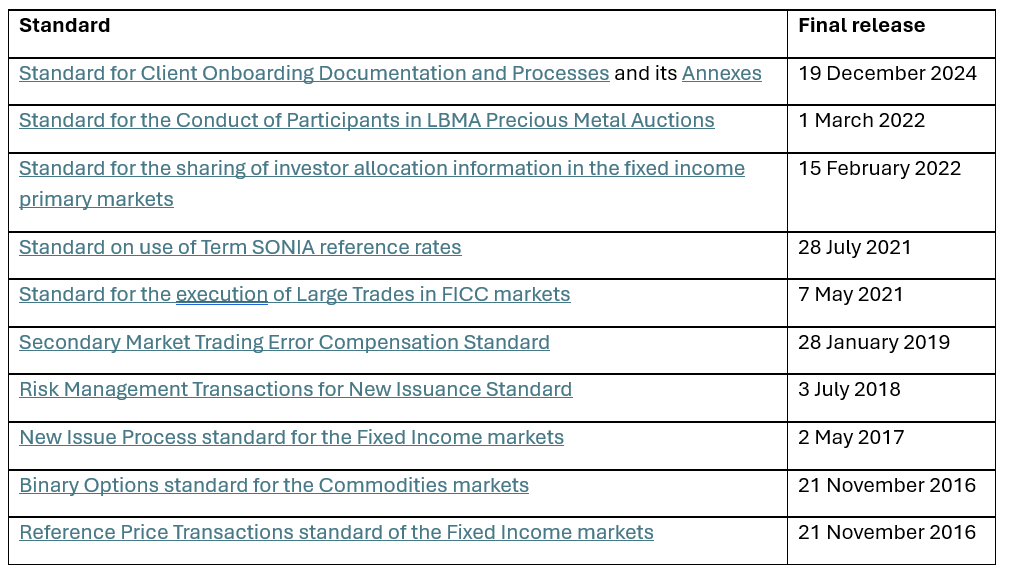Open Large Trades in FICC markets standard
The width and height of the screenshot is (1012, 571).
(294, 294)
